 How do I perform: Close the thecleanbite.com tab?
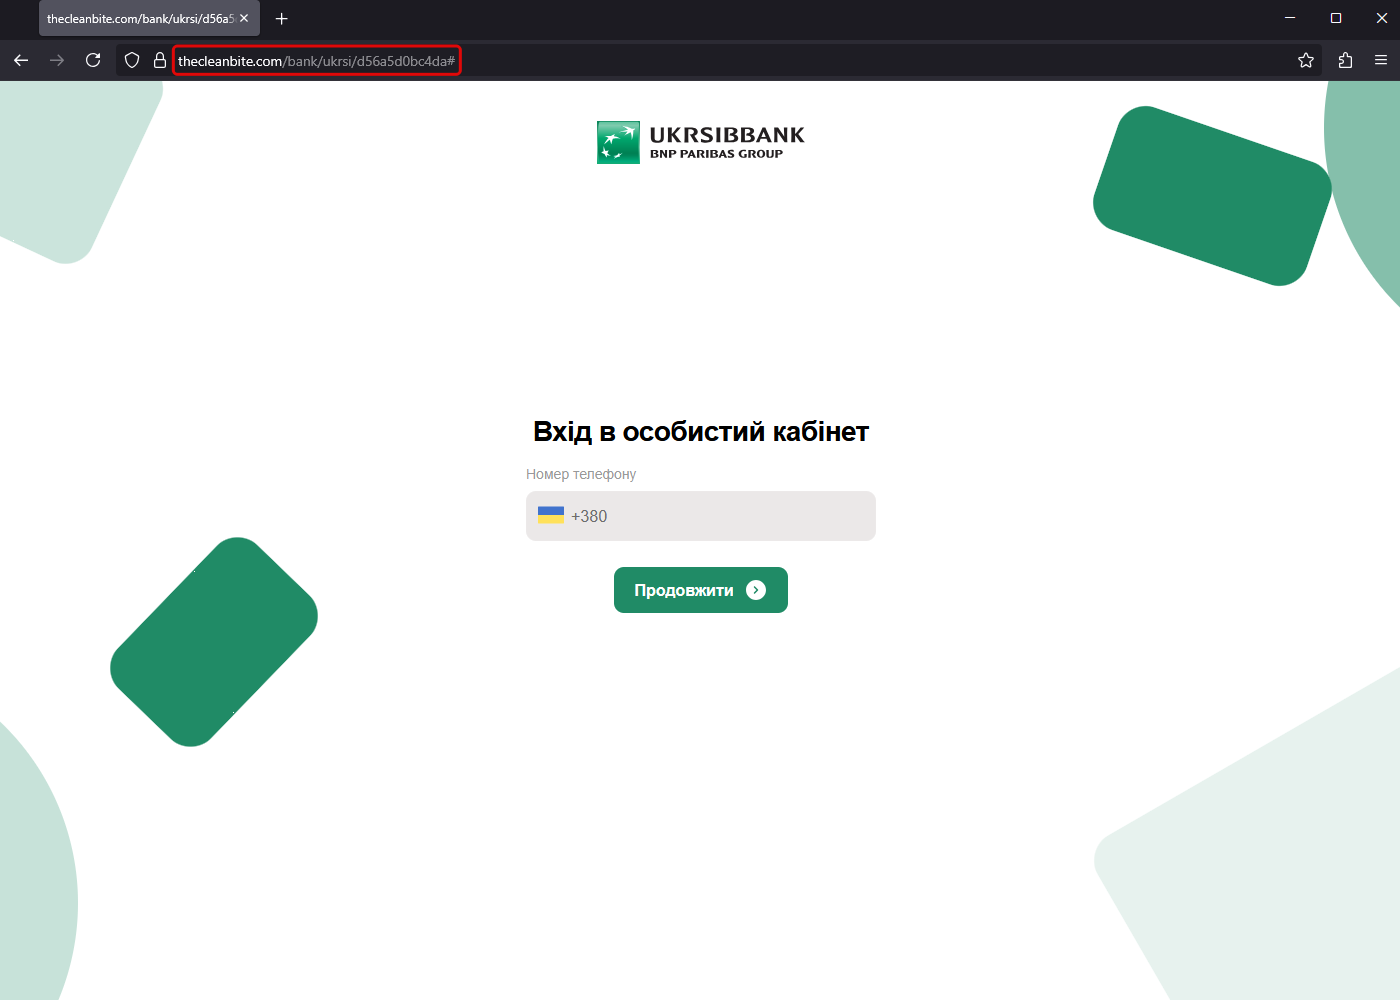click(244, 18)
